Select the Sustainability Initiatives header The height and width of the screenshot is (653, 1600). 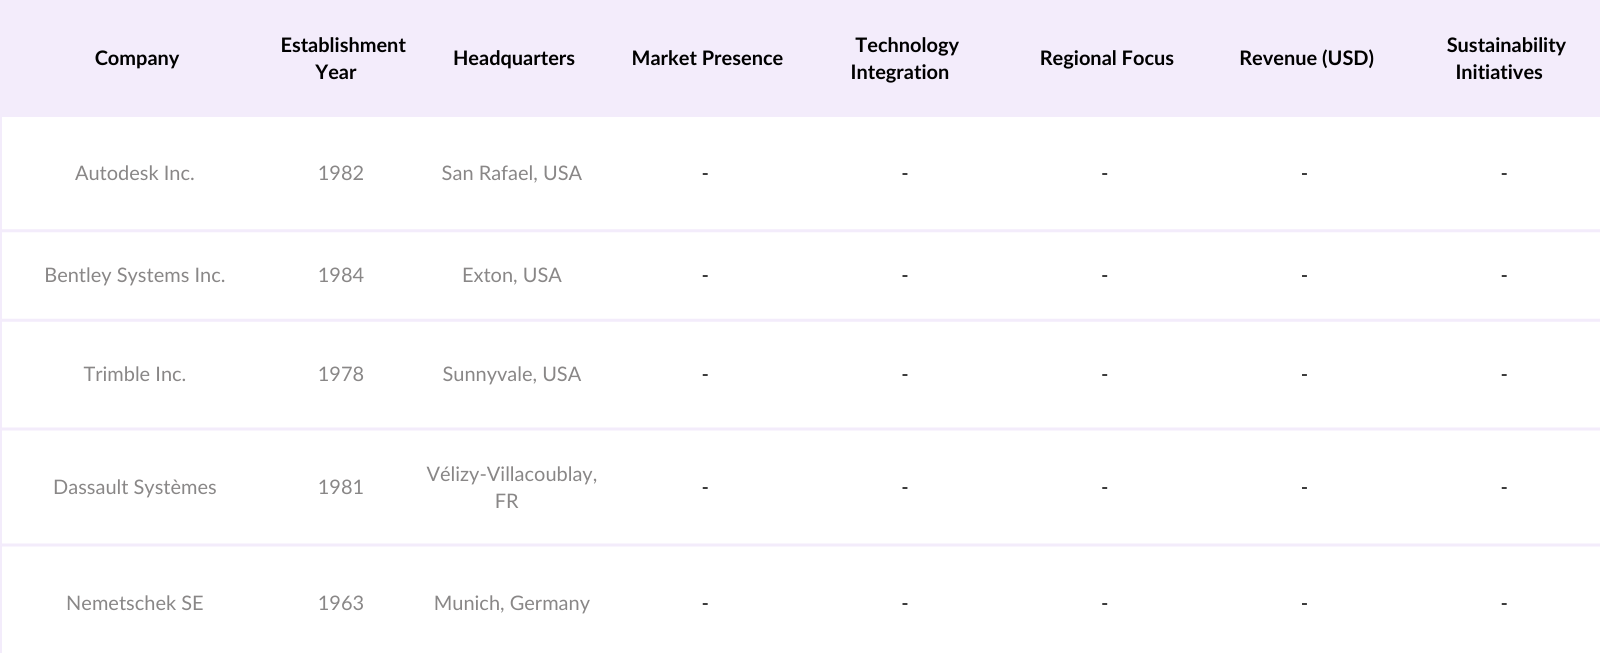pos(1503,58)
